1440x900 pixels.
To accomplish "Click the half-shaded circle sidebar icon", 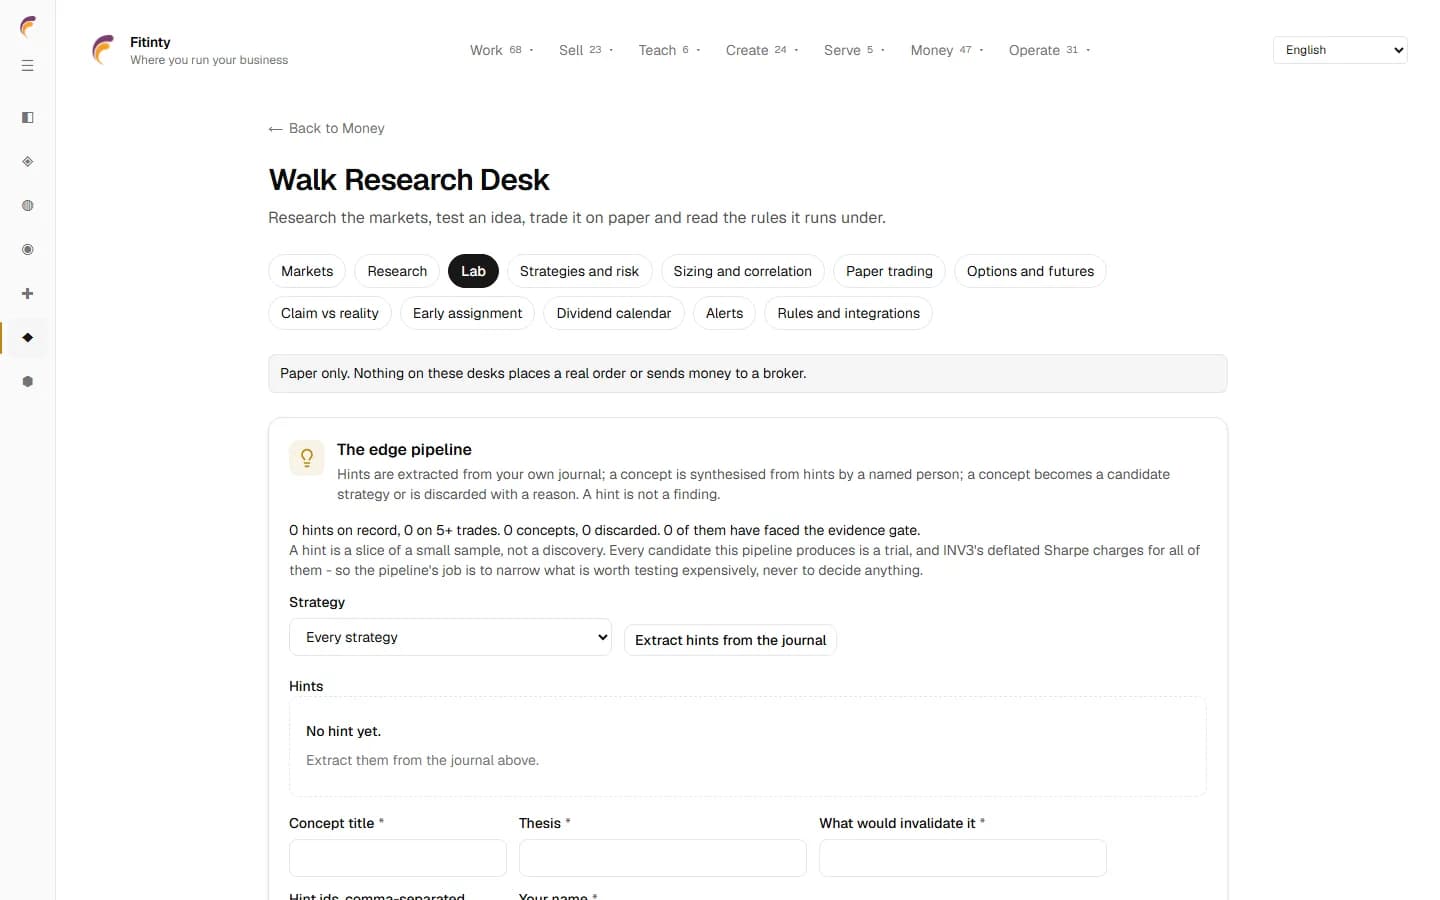I will [28, 206].
